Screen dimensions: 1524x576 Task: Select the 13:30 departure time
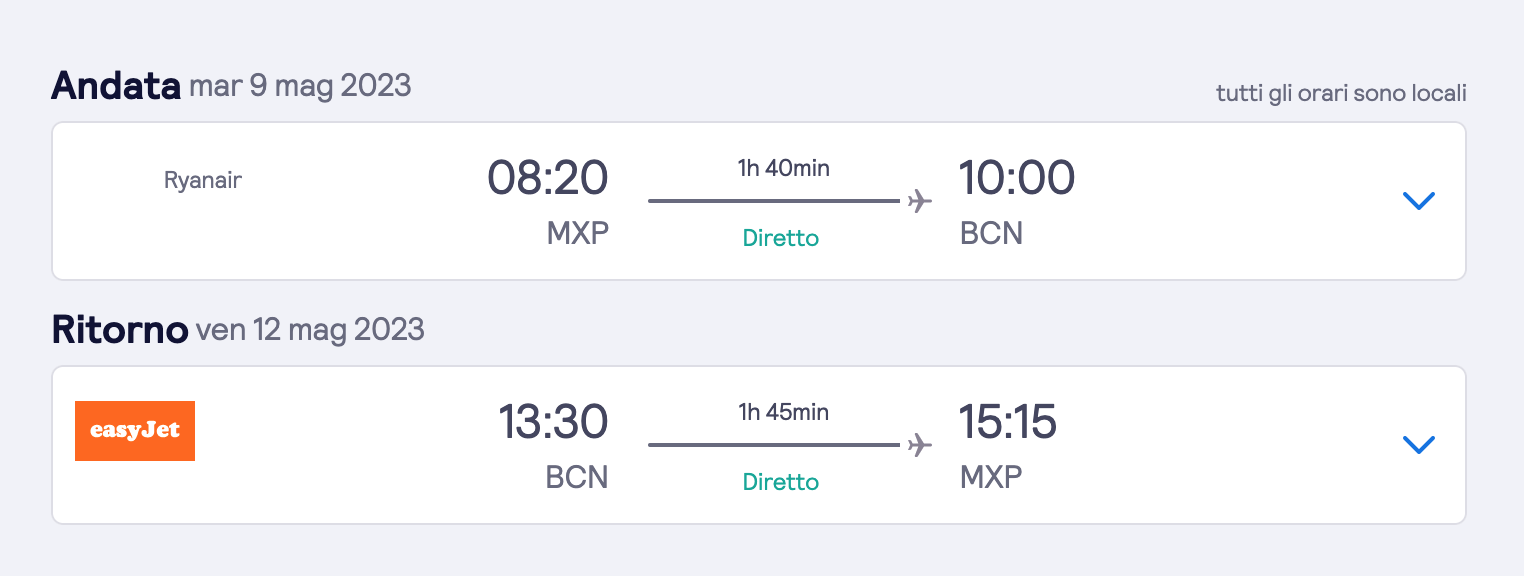(x=553, y=422)
